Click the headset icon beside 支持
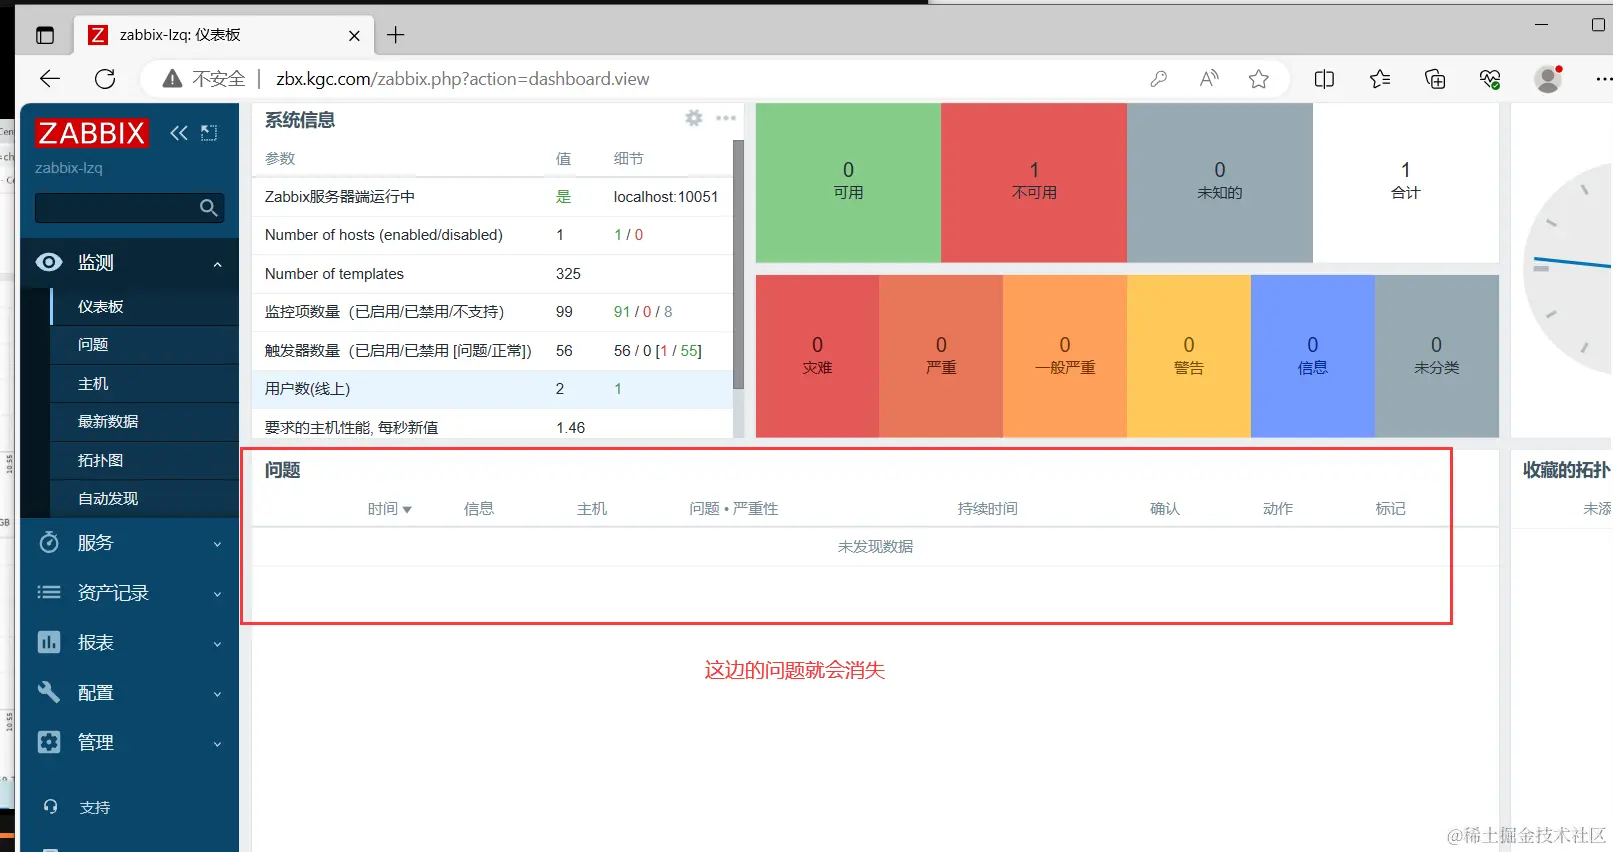 pos(51,807)
